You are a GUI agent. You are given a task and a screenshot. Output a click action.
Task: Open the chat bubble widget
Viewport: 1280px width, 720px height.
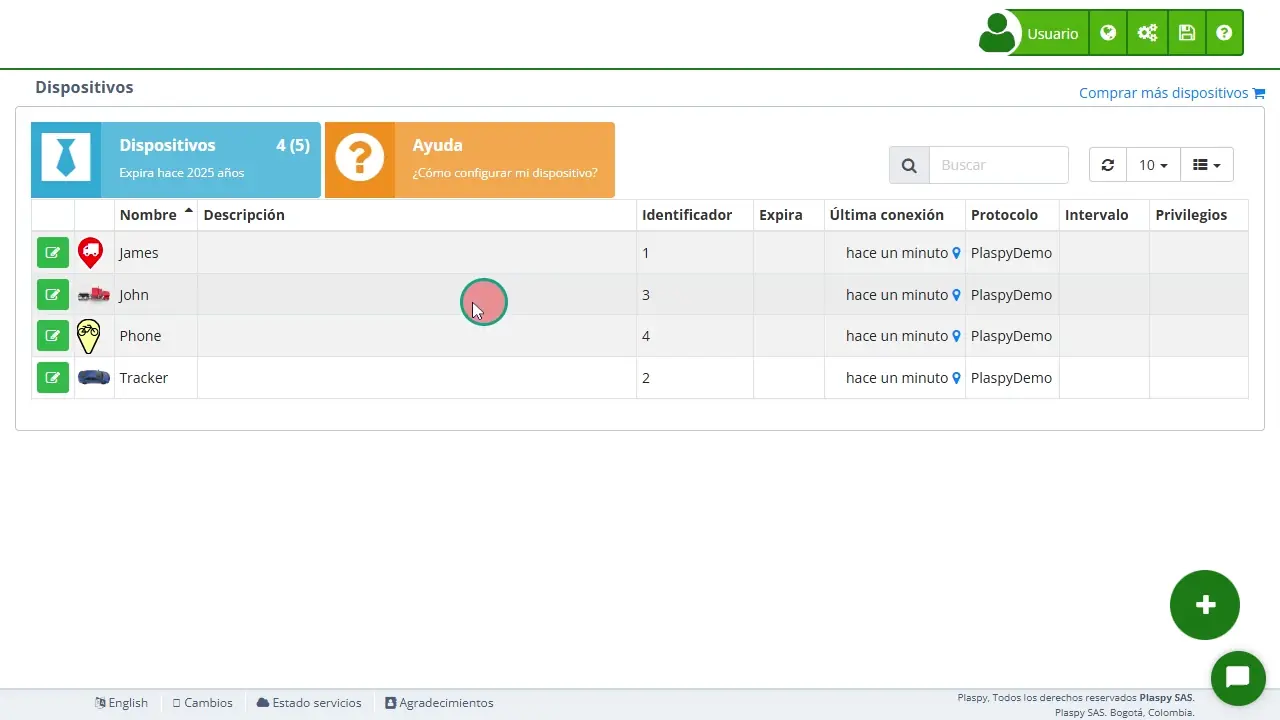1238,678
